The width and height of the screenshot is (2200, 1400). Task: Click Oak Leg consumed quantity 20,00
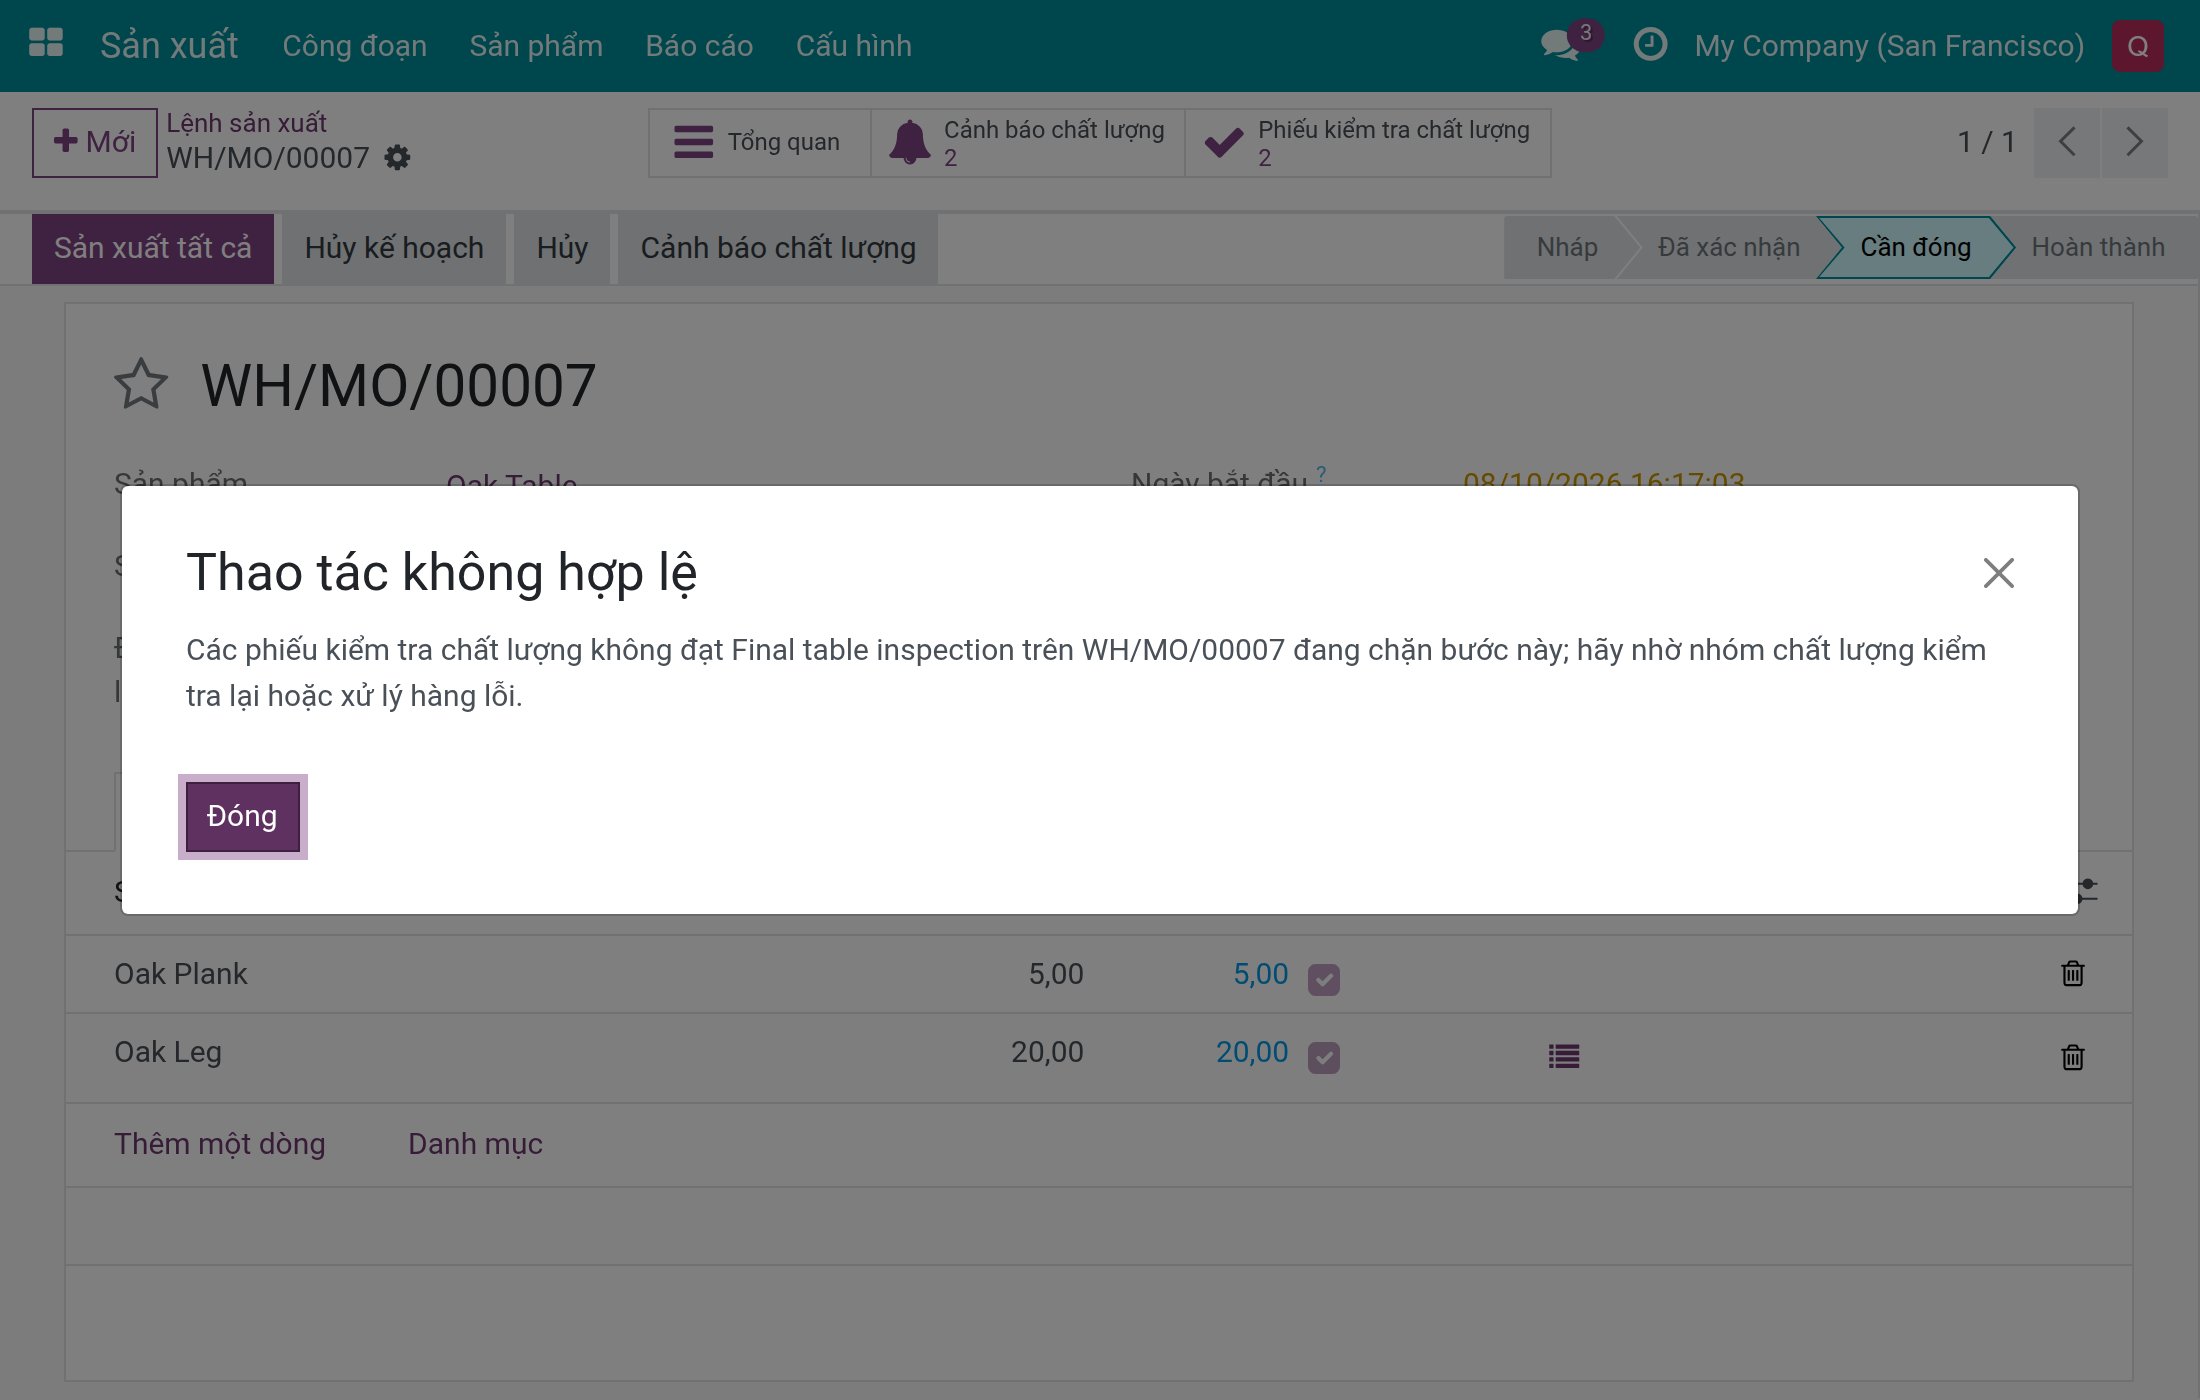(x=1252, y=1052)
